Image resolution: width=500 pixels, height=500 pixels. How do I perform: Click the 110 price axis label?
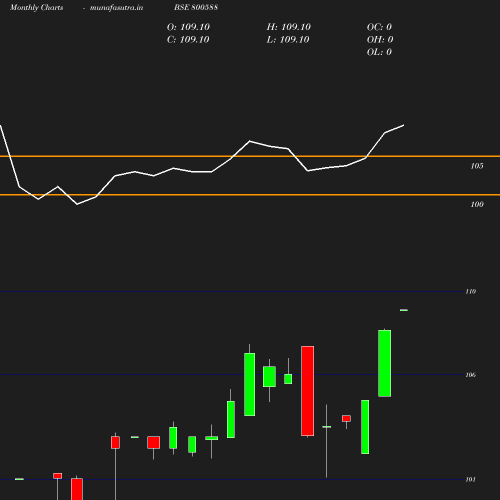[471, 292]
